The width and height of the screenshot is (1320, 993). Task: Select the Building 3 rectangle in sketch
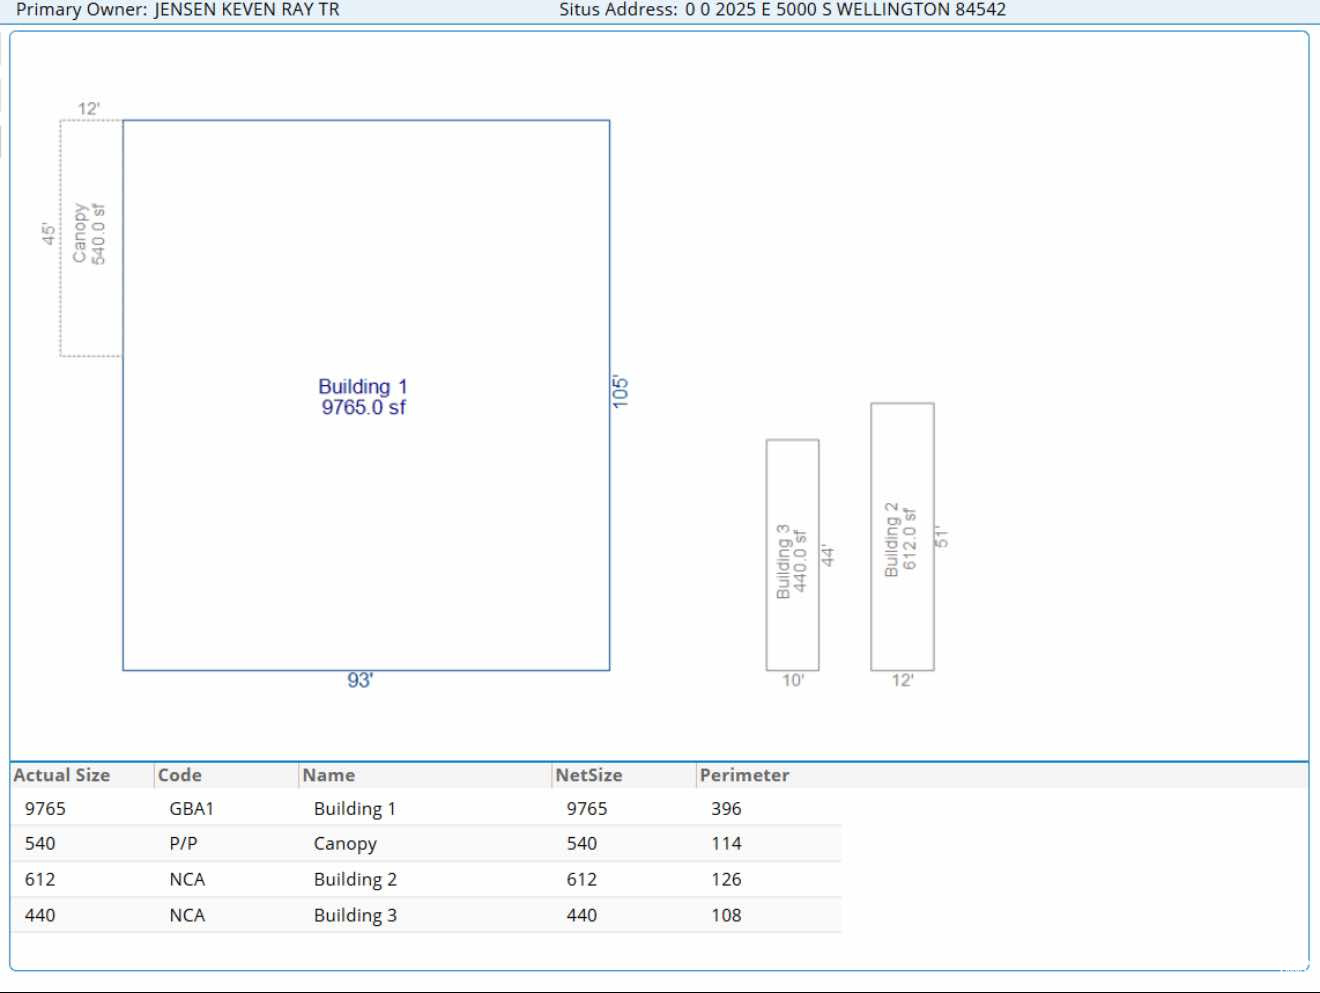click(x=792, y=555)
